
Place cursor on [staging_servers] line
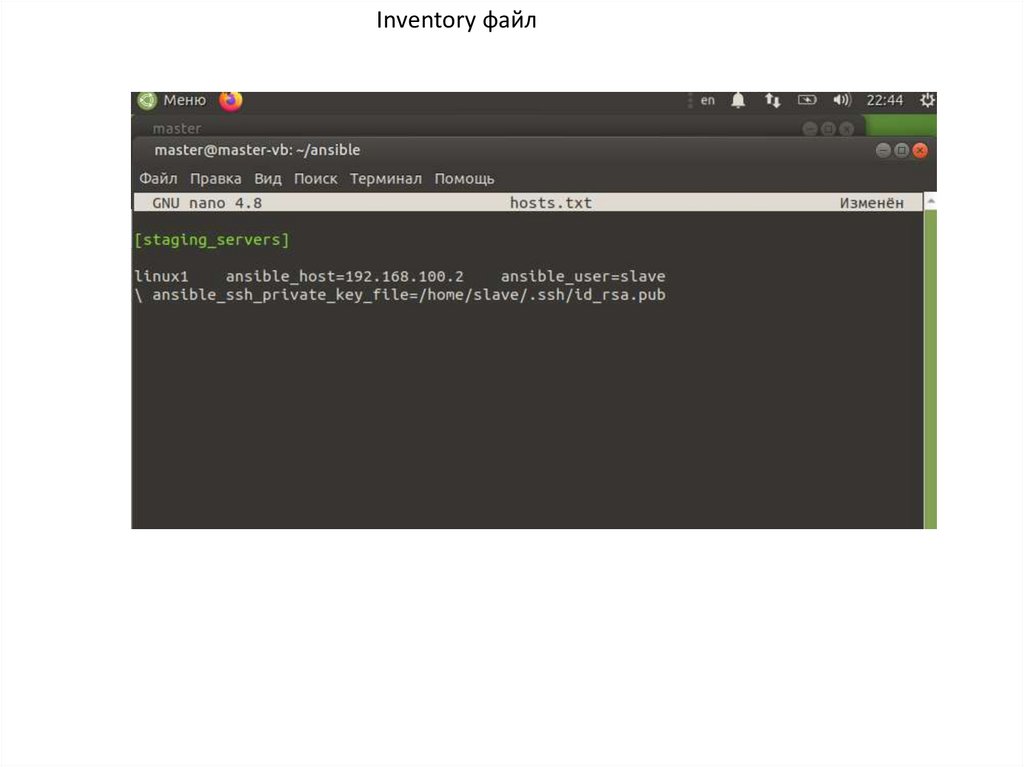point(212,240)
